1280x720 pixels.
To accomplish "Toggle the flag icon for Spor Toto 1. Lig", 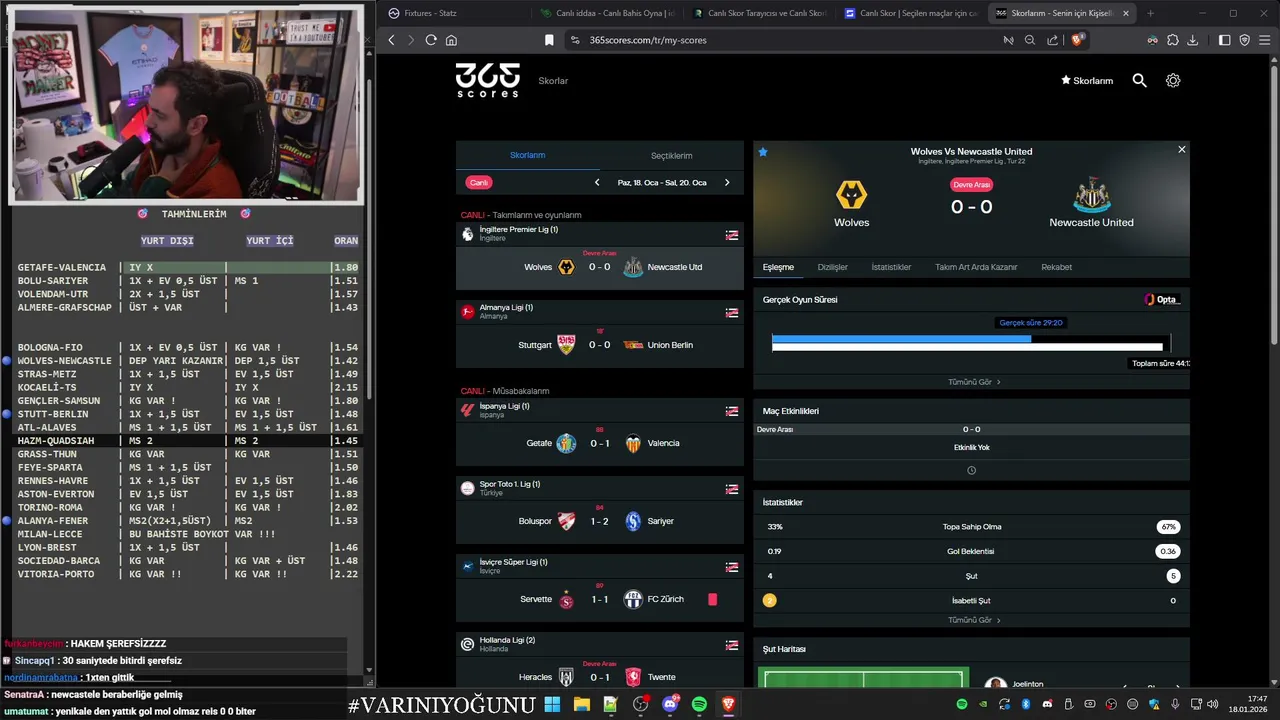I will coord(732,489).
